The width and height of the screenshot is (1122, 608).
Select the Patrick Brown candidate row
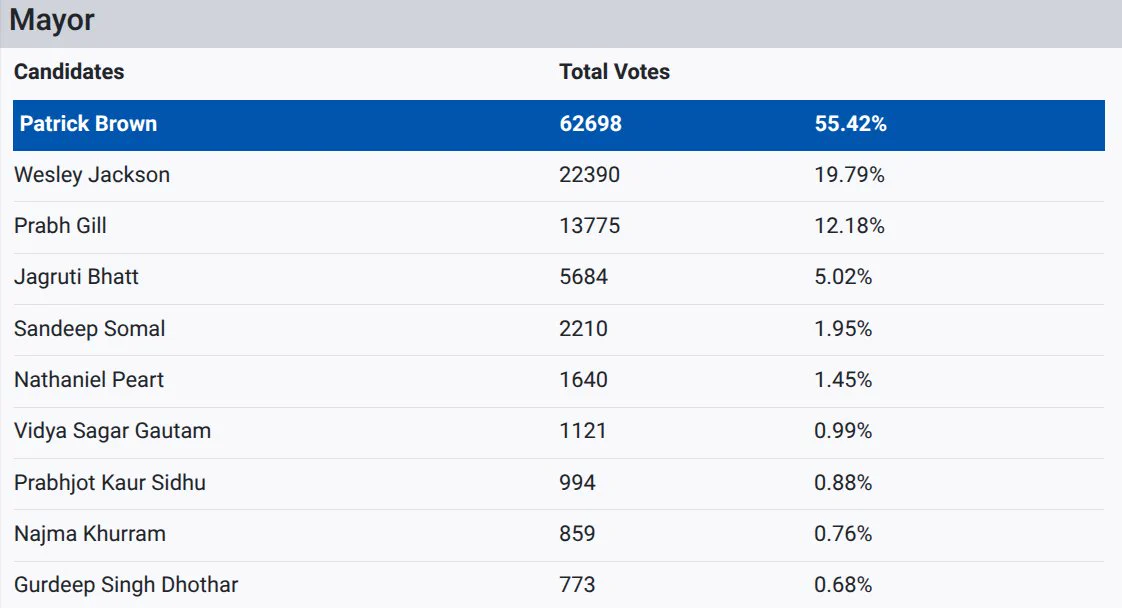click(558, 124)
